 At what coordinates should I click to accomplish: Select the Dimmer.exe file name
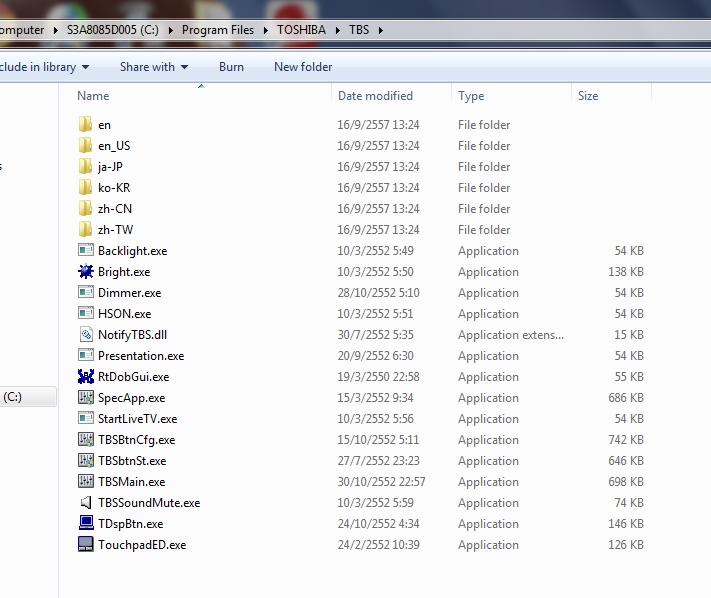point(129,293)
